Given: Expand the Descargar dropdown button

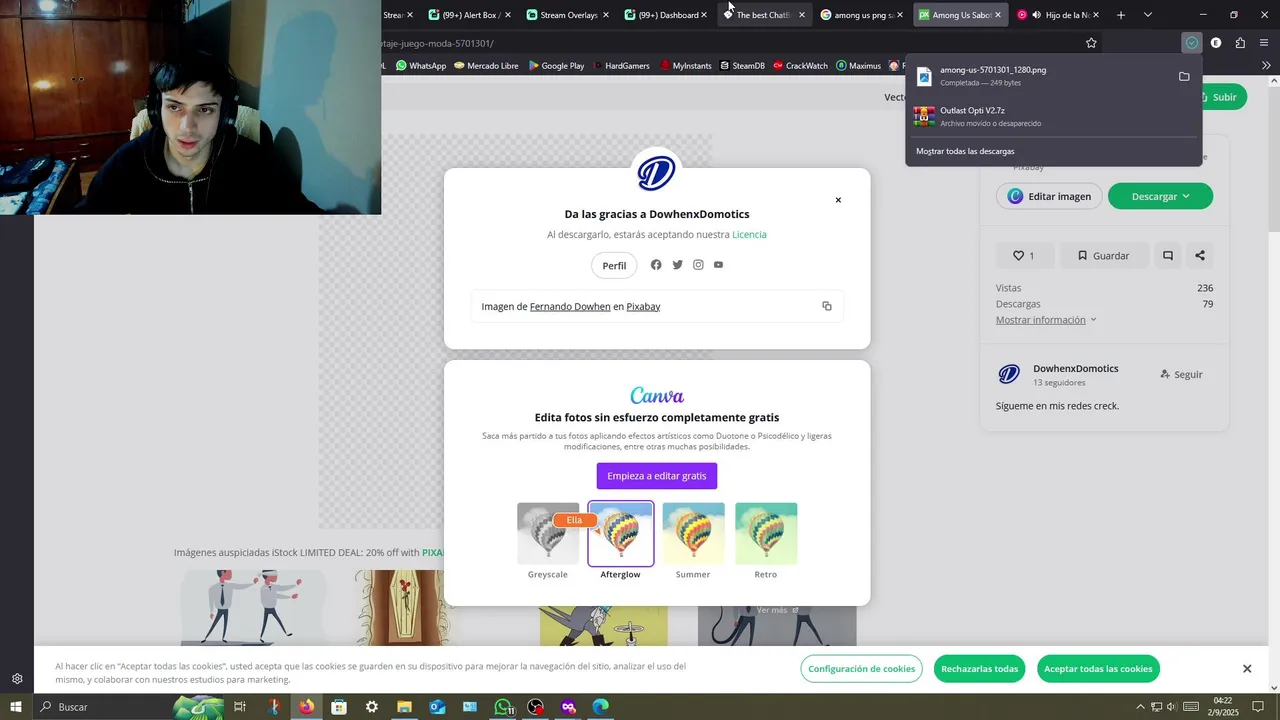Looking at the screenshot, I should click(x=1160, y=196).
